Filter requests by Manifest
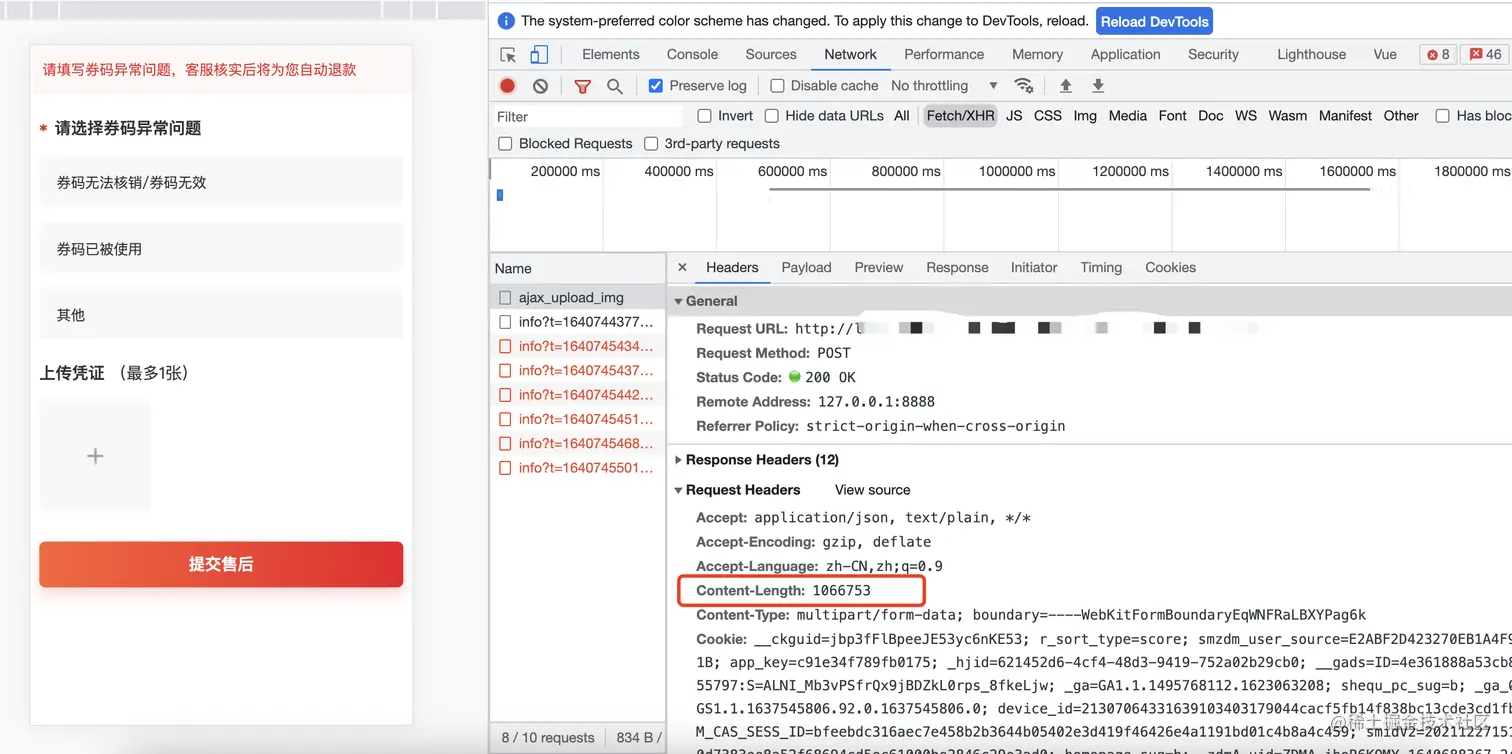Screen dimensions: 1512x754 click(x=1345, y=116)
